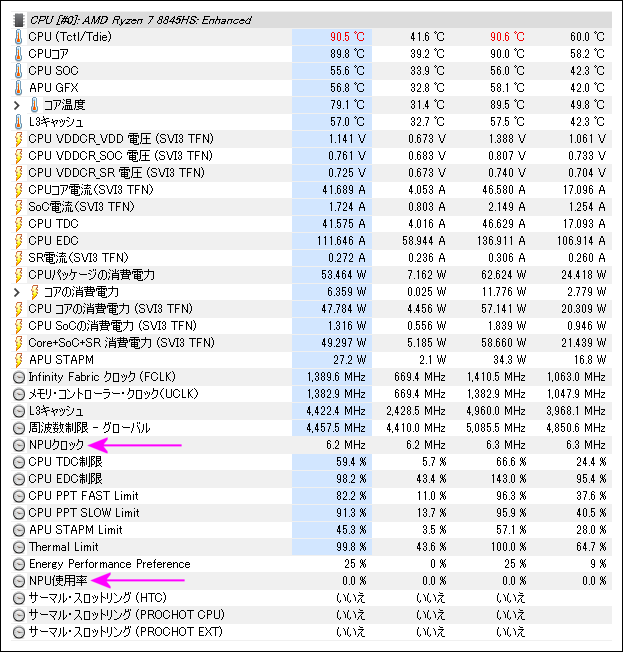Select the CPU TDC制限 label
This screenshot has width=623, height=652.
[x=65, y=462]
